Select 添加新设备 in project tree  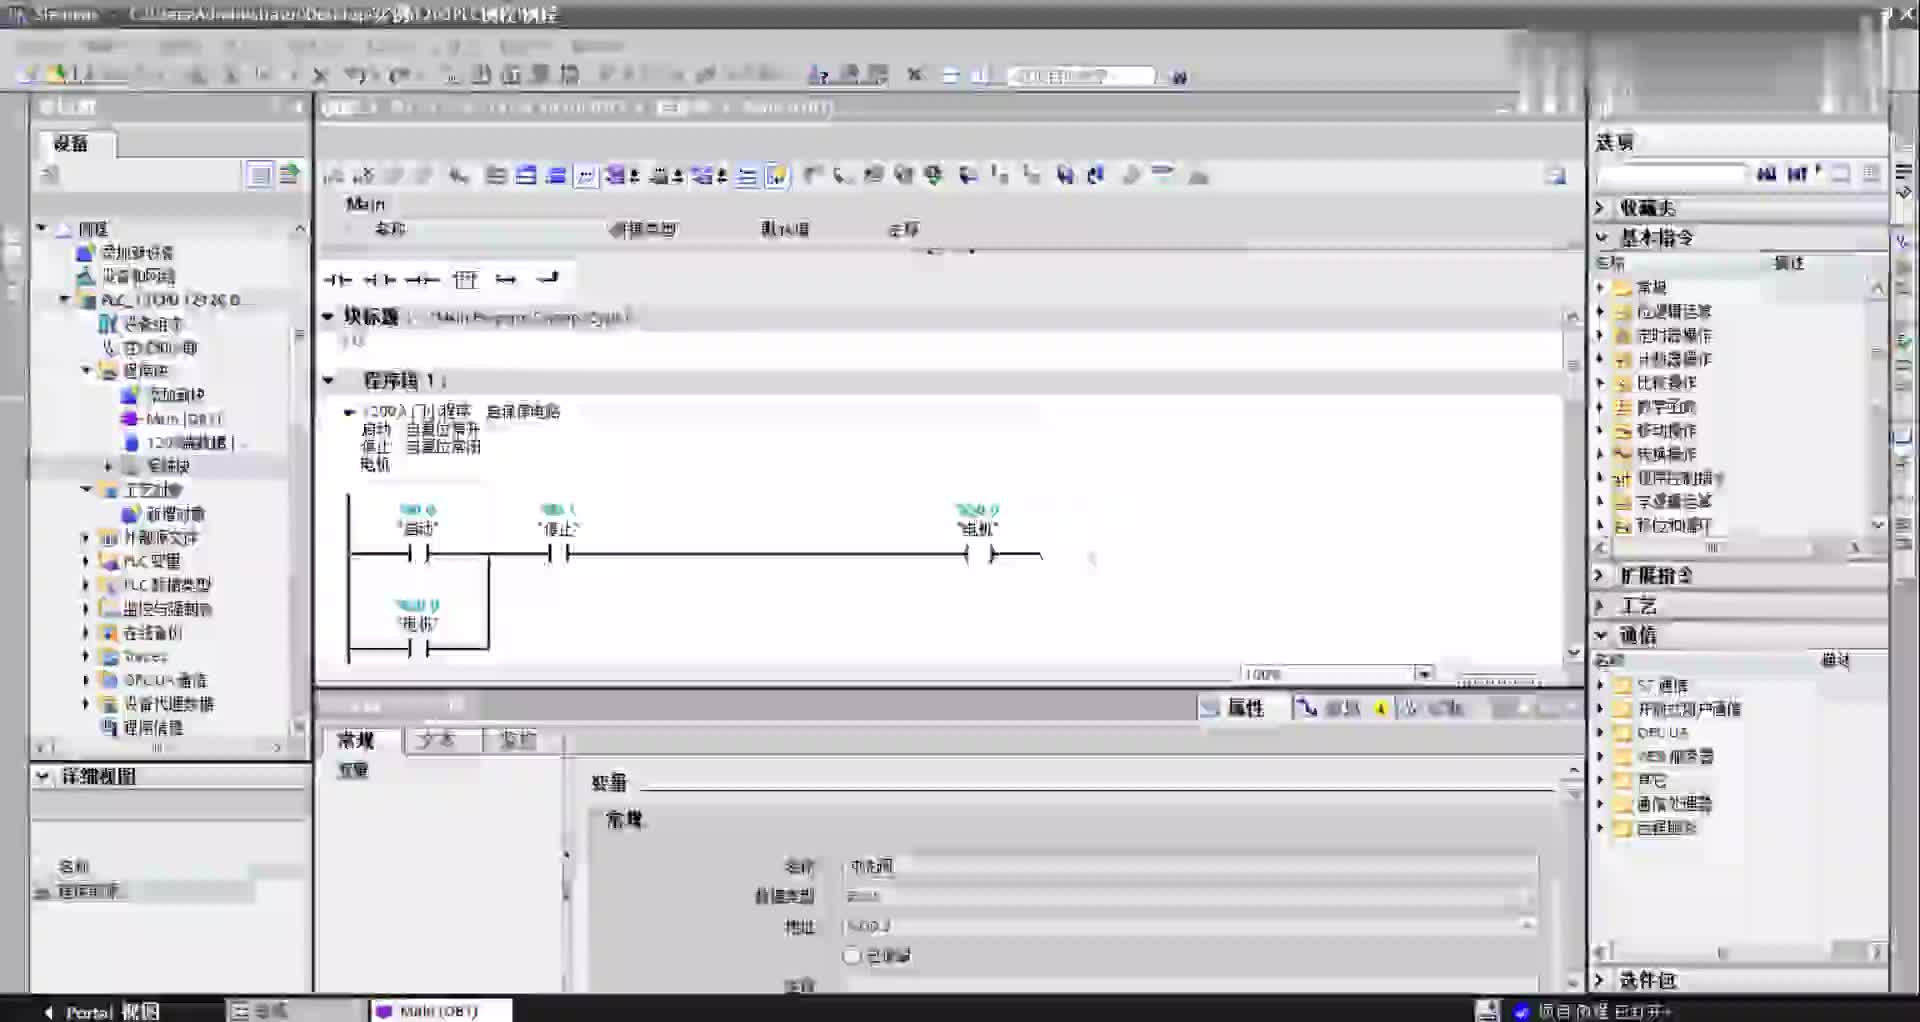(137, 252)
